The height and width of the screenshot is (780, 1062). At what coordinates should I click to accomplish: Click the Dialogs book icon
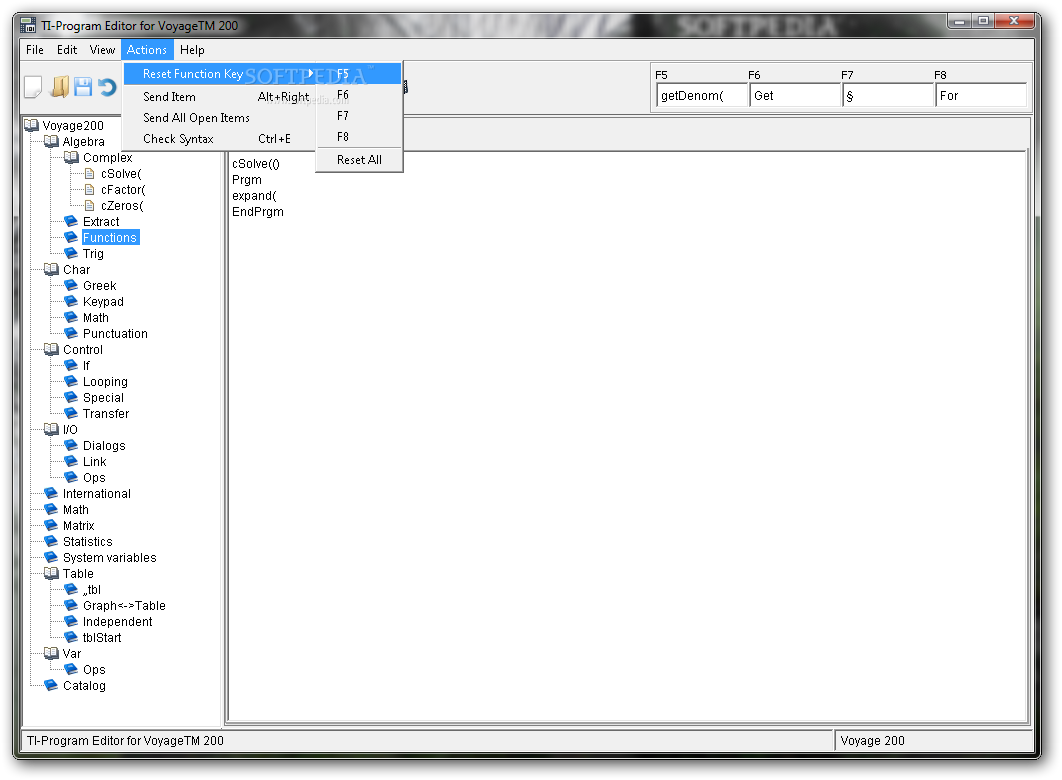(70, 445)
